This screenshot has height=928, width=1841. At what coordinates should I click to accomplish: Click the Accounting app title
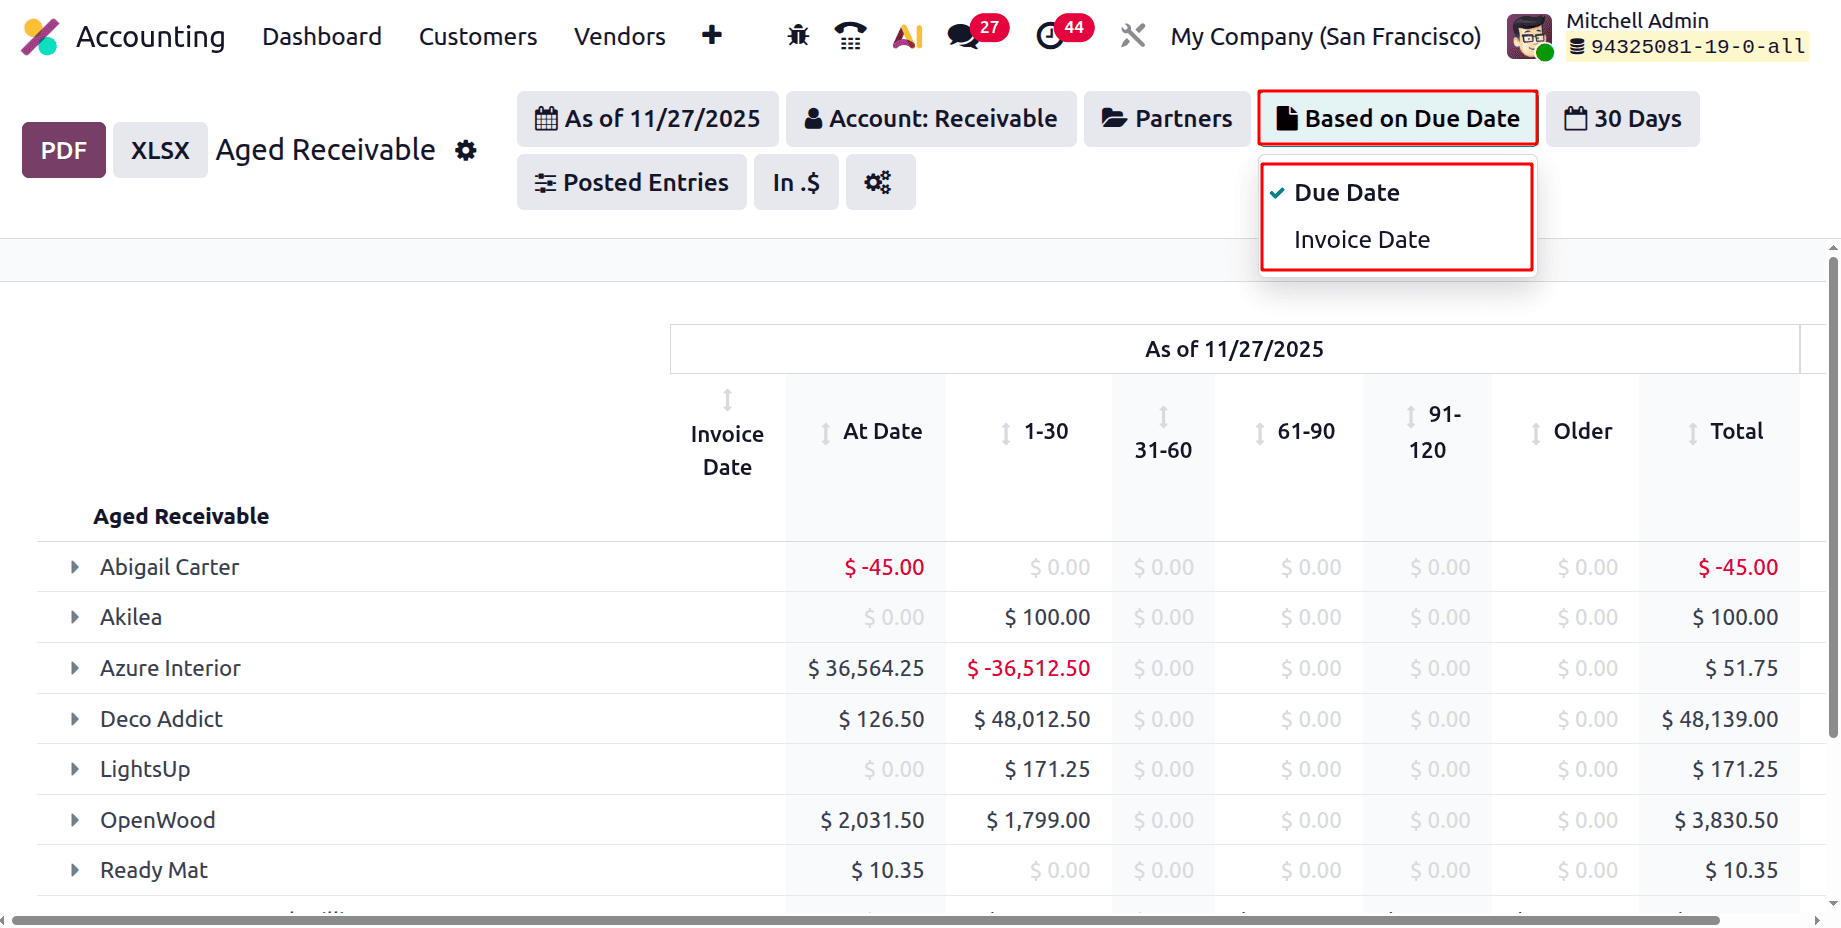pos(151,37)
